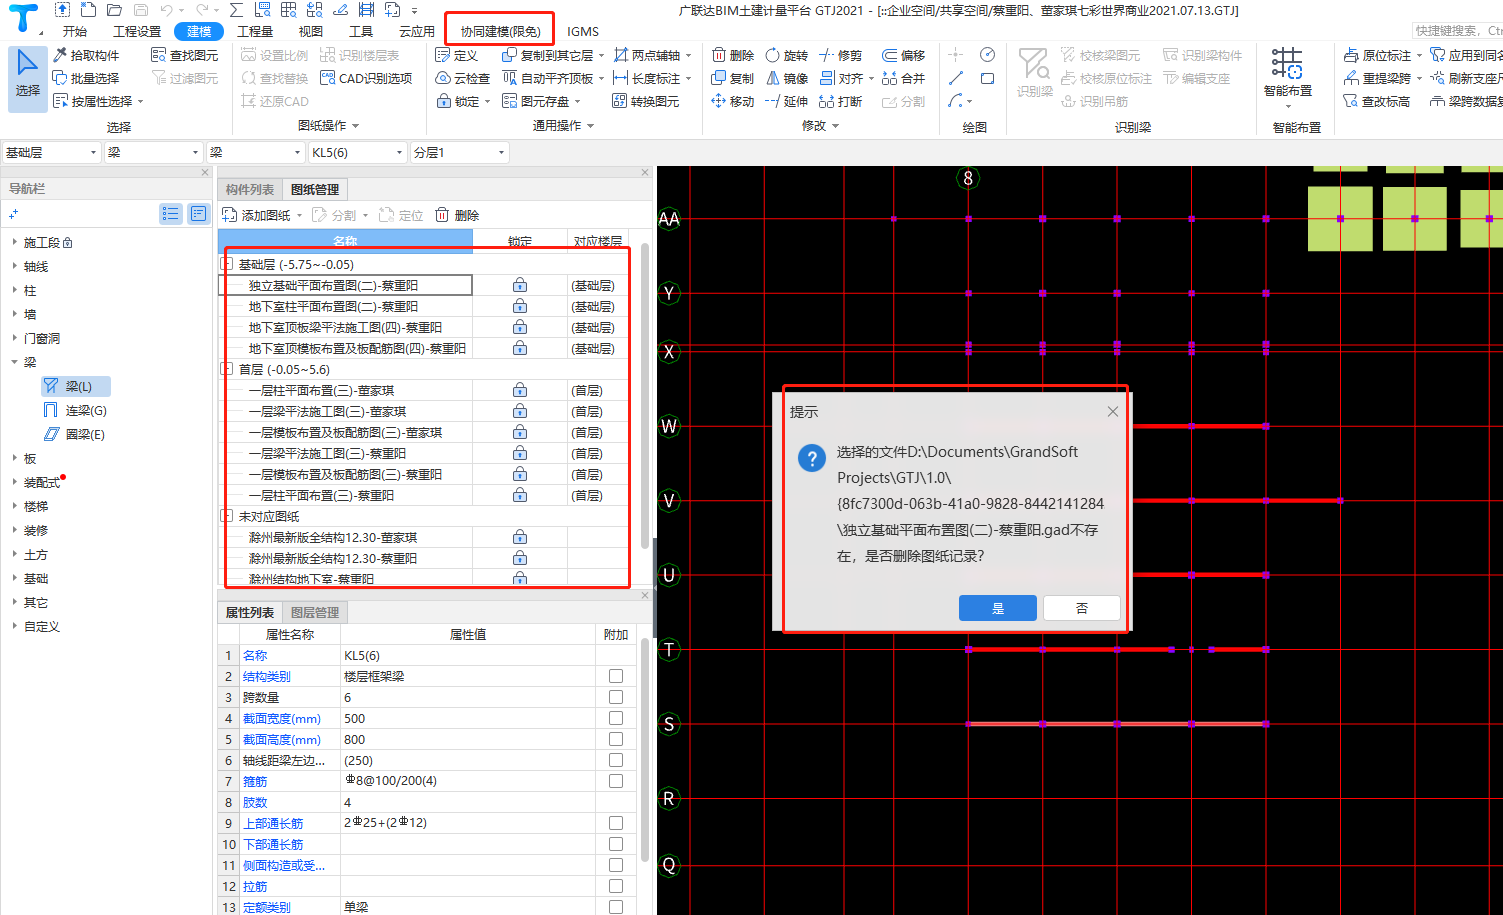Toggle lock for 独立基础平面布置图(二)-蔡重阳

[x=520, y=285]
